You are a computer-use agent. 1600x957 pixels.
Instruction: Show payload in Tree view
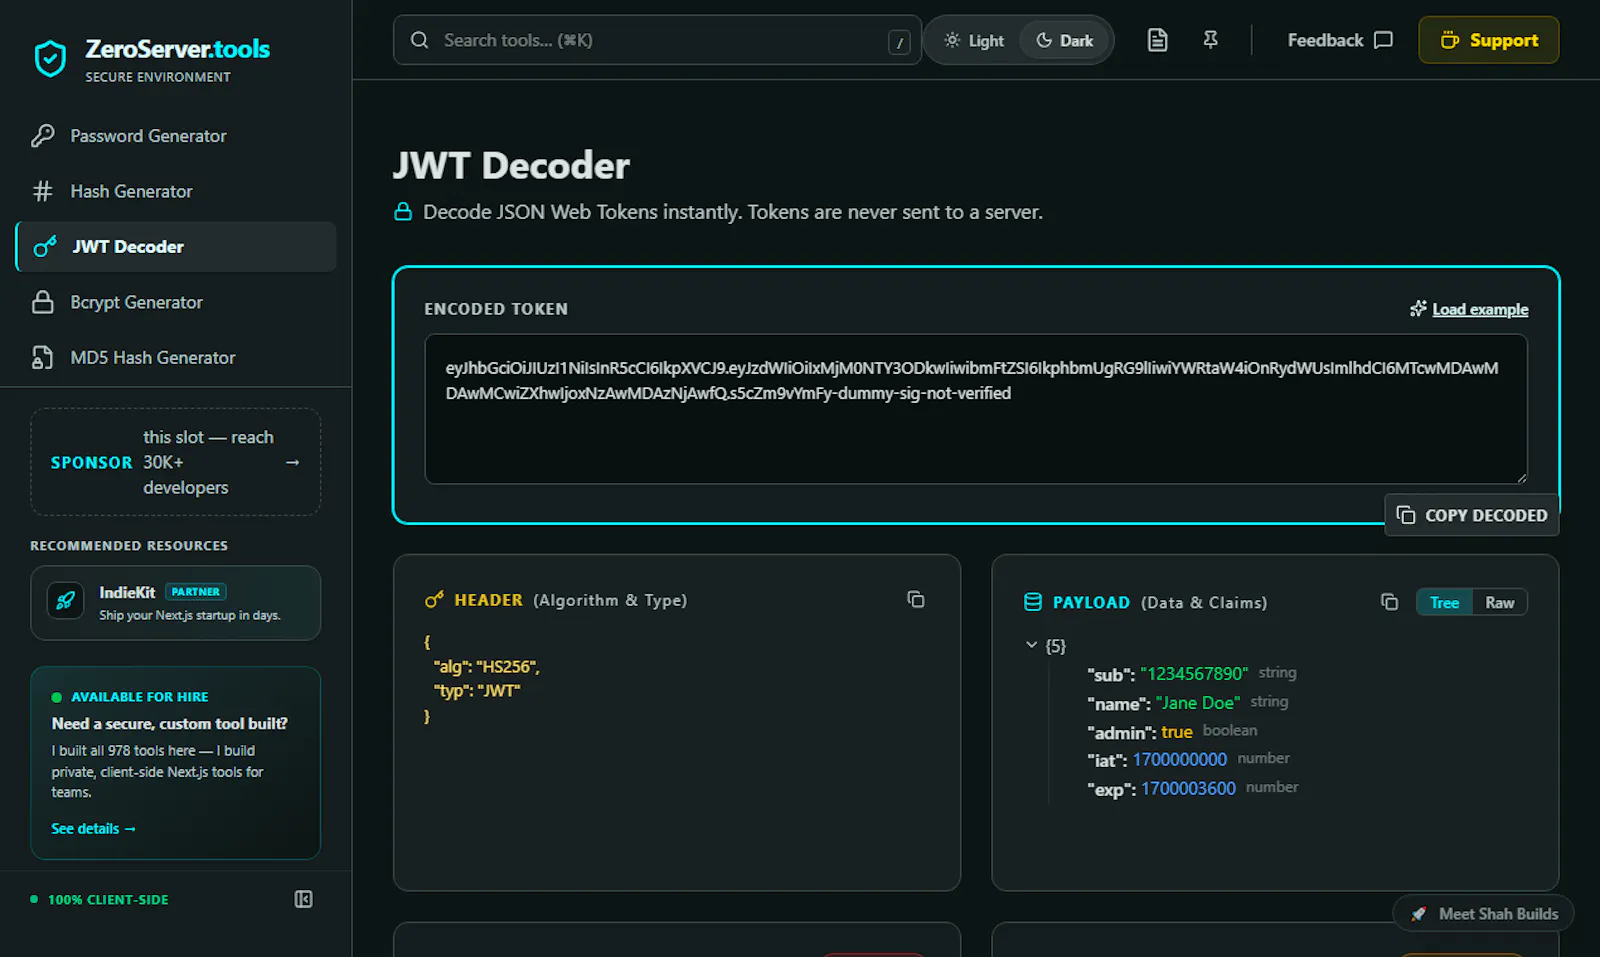(1444, 602)
